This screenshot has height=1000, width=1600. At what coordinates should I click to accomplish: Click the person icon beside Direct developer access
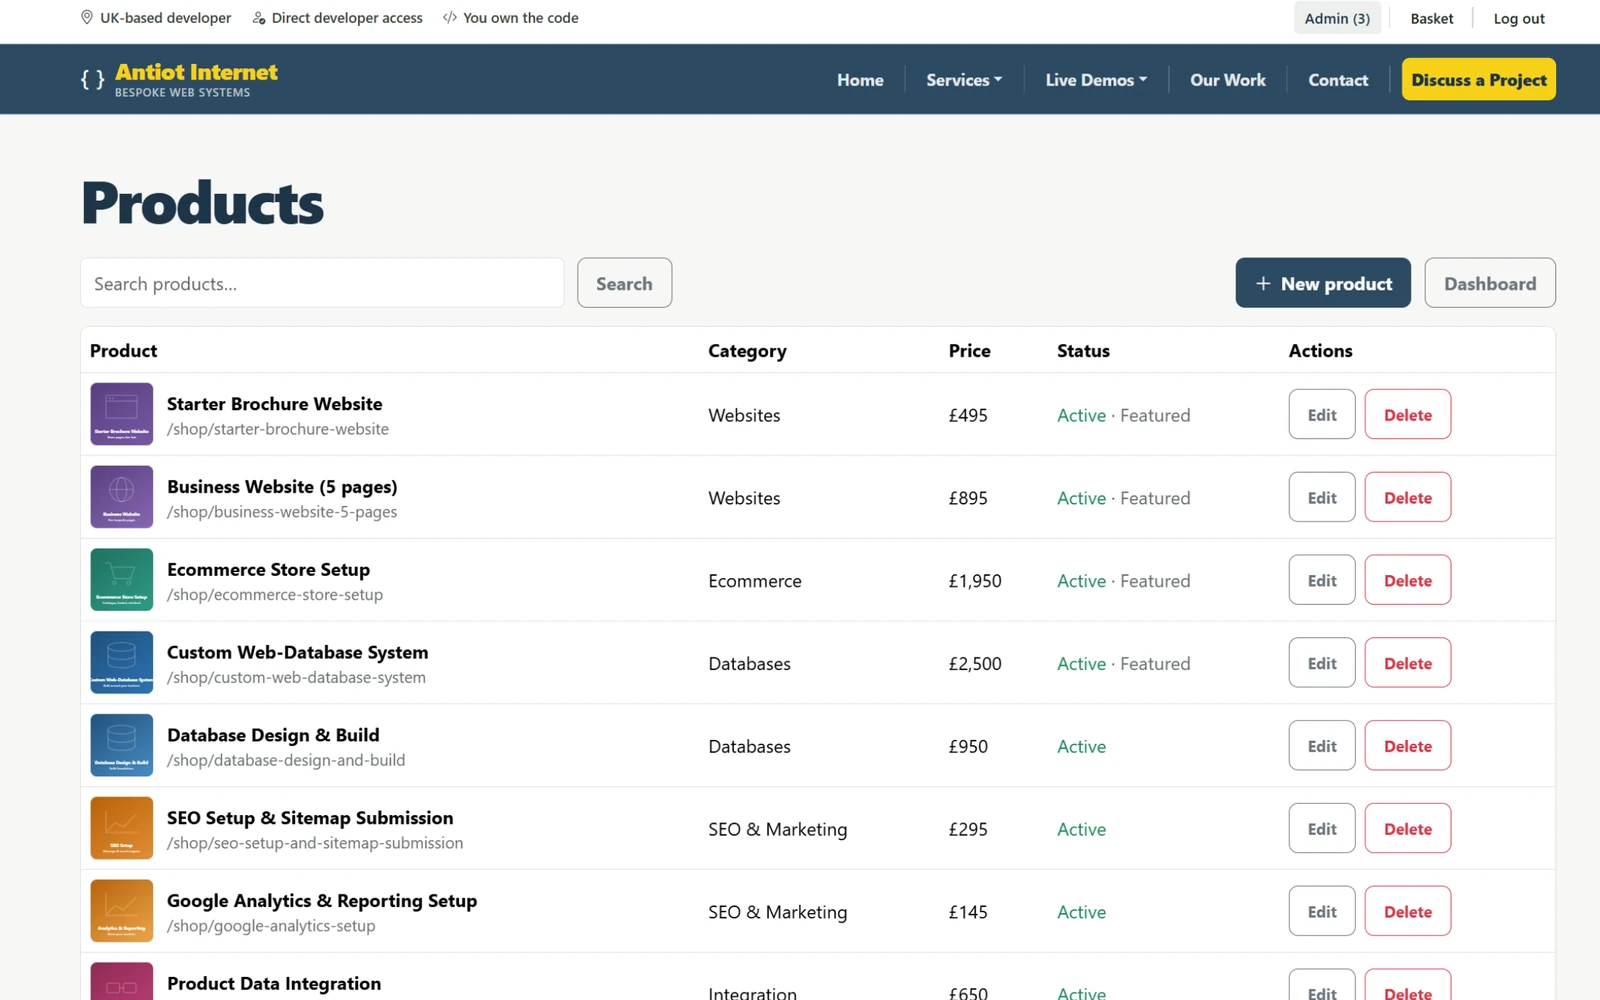[259, 18]
